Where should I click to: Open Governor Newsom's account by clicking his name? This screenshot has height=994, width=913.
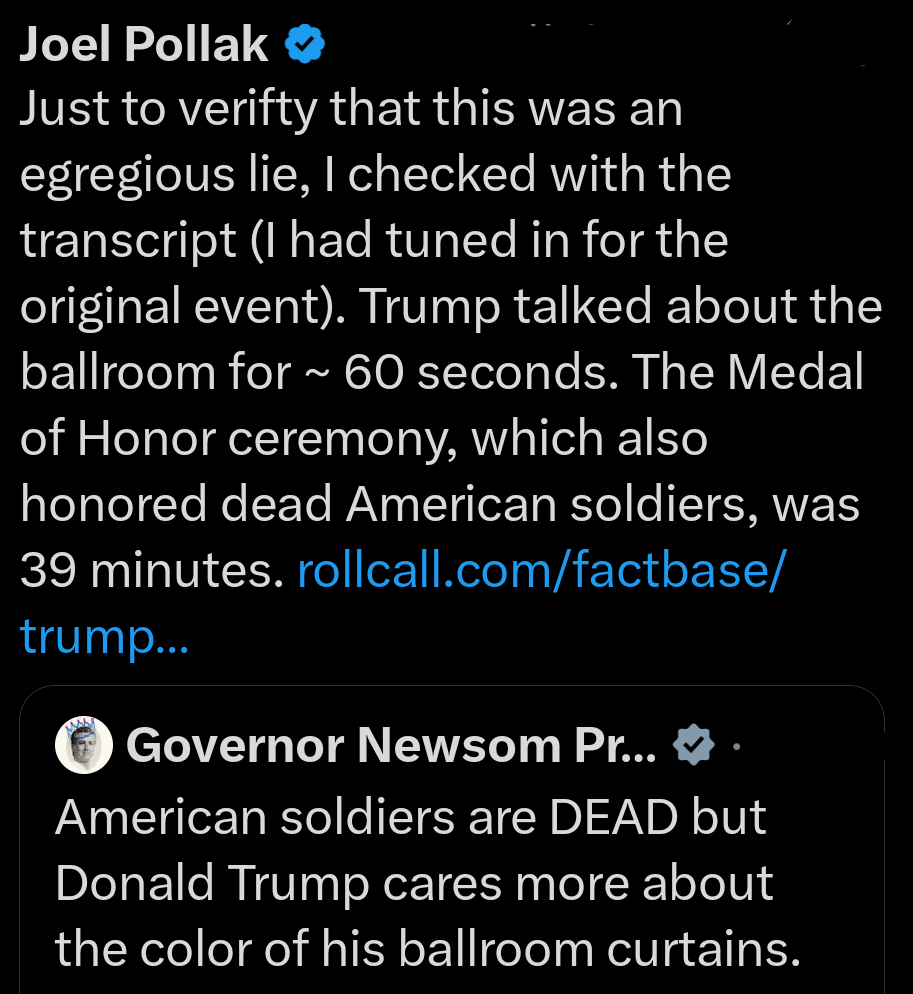tap(390, 744)
